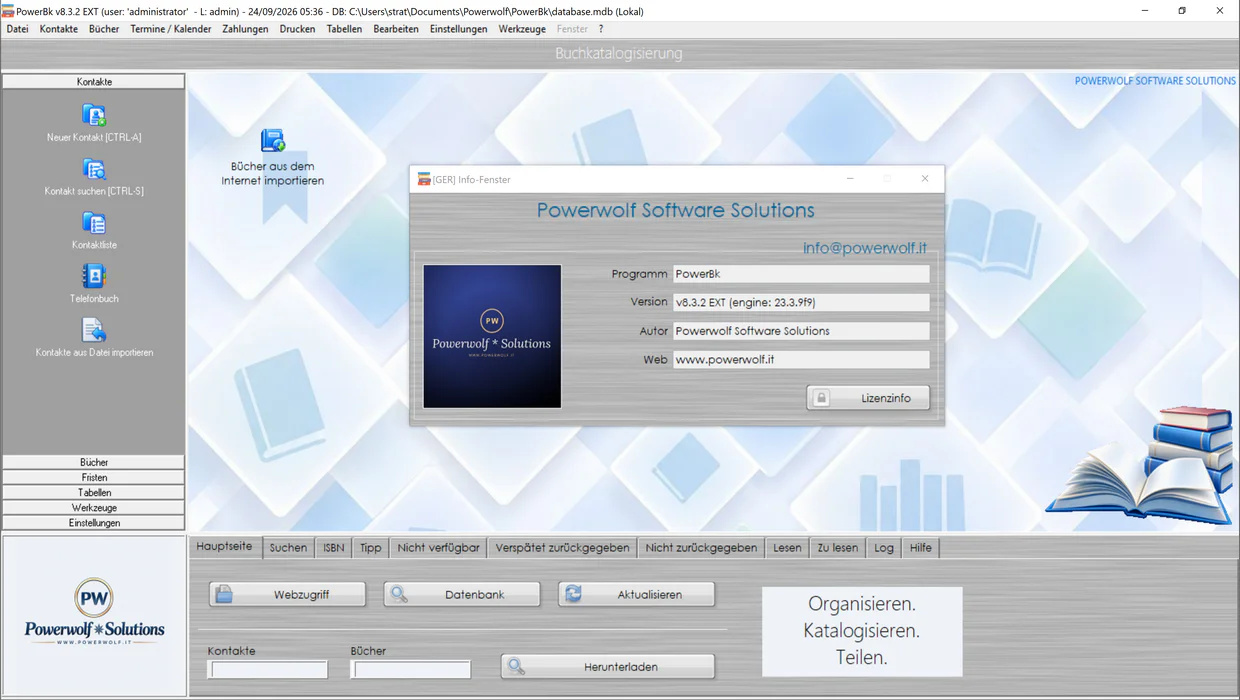Switch to the Tipp tab

(371, 548)
